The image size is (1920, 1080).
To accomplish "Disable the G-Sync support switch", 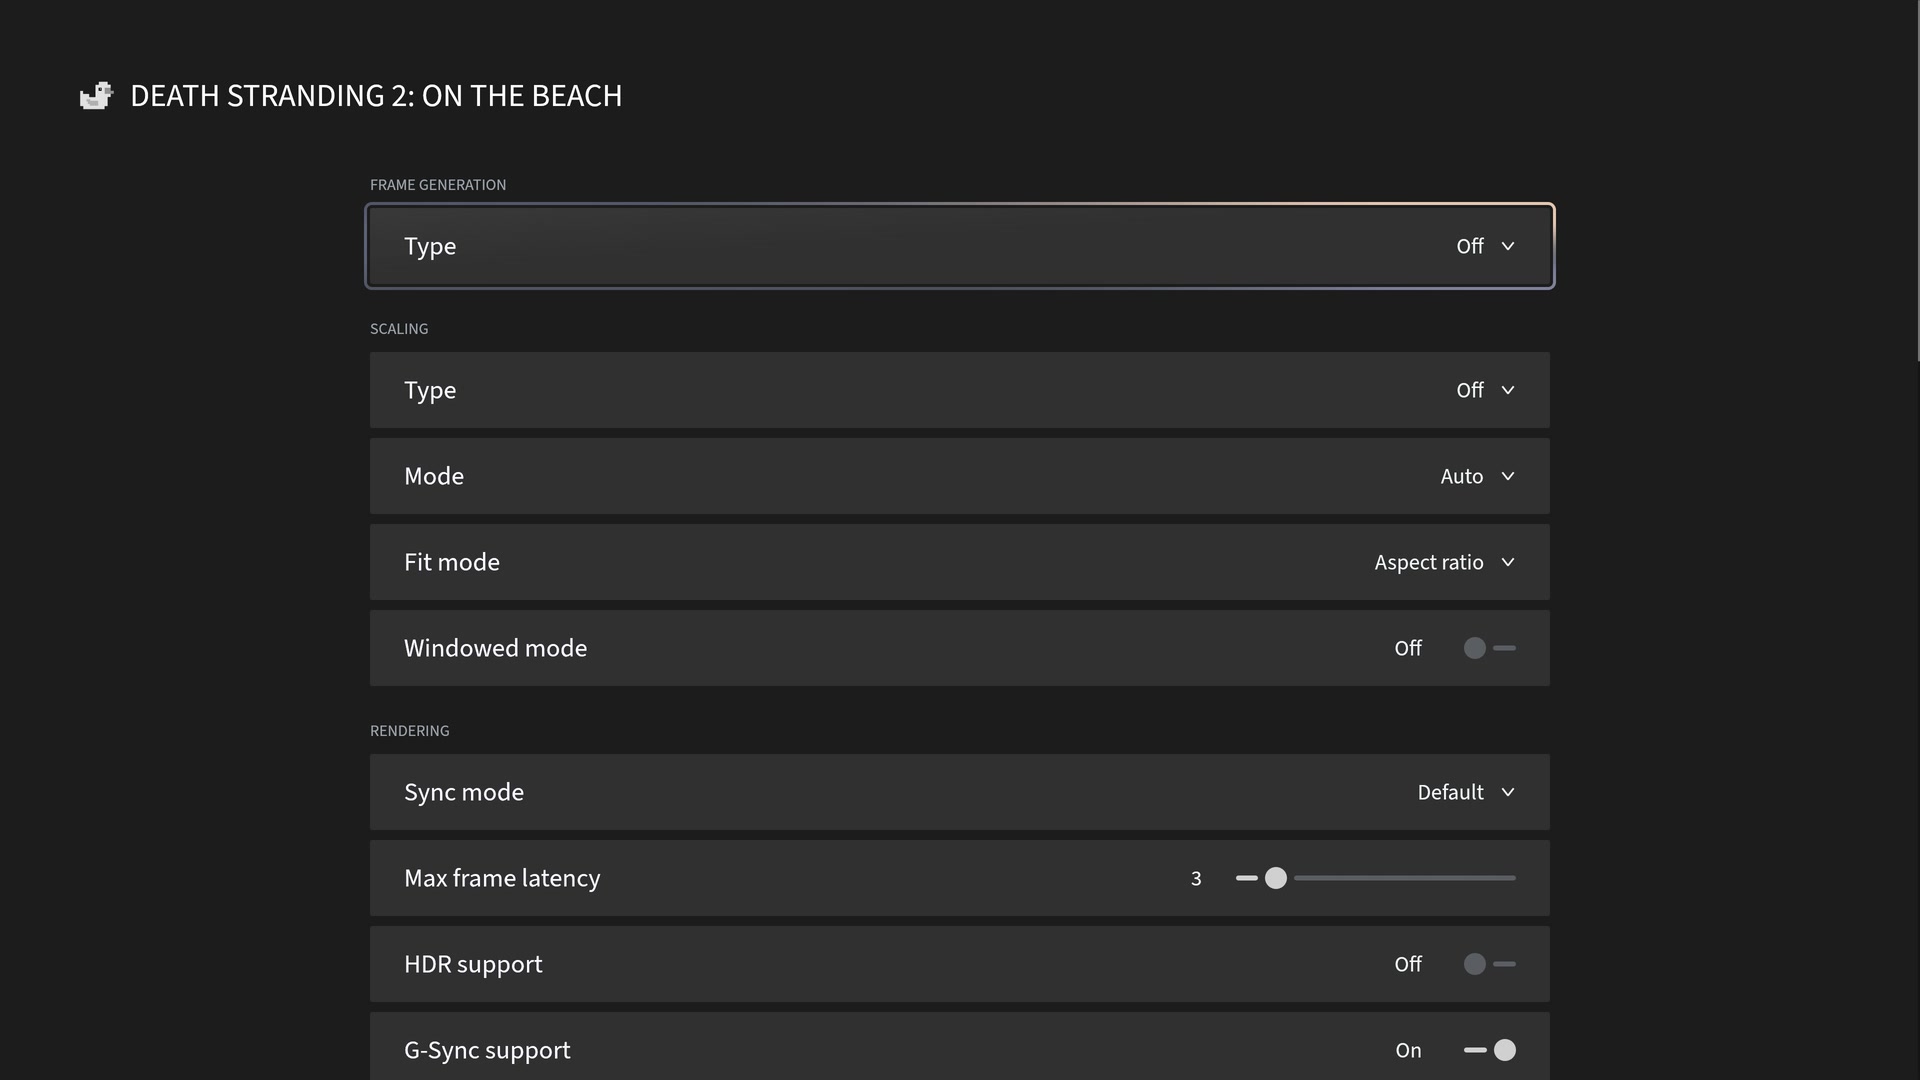I will 1489,1050.
